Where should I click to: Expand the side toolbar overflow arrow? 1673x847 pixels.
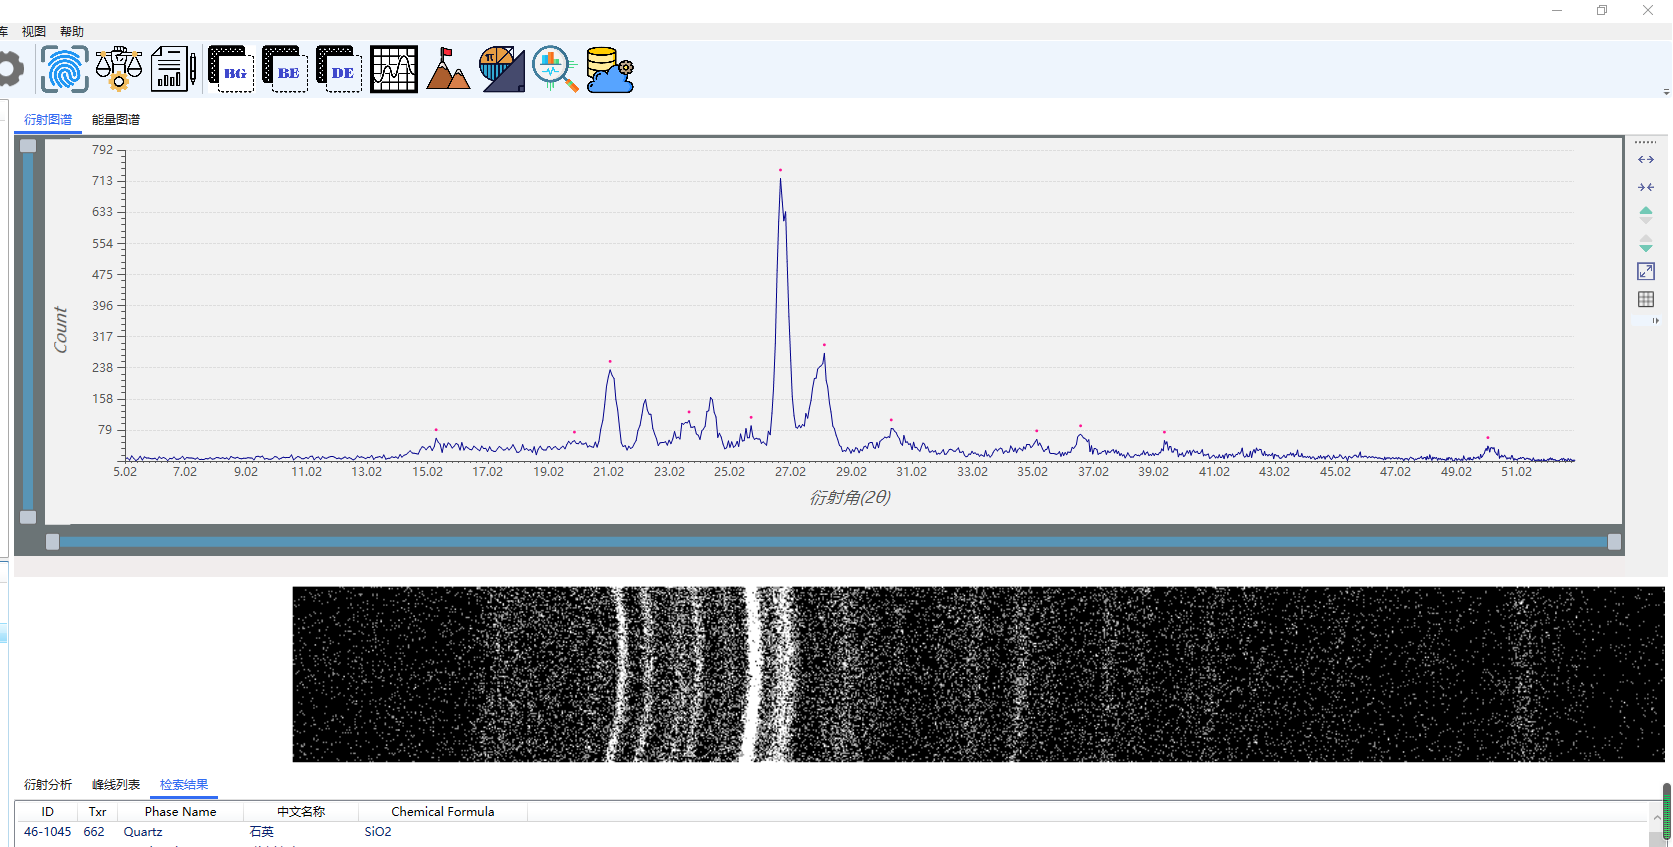pos(1655,321)
